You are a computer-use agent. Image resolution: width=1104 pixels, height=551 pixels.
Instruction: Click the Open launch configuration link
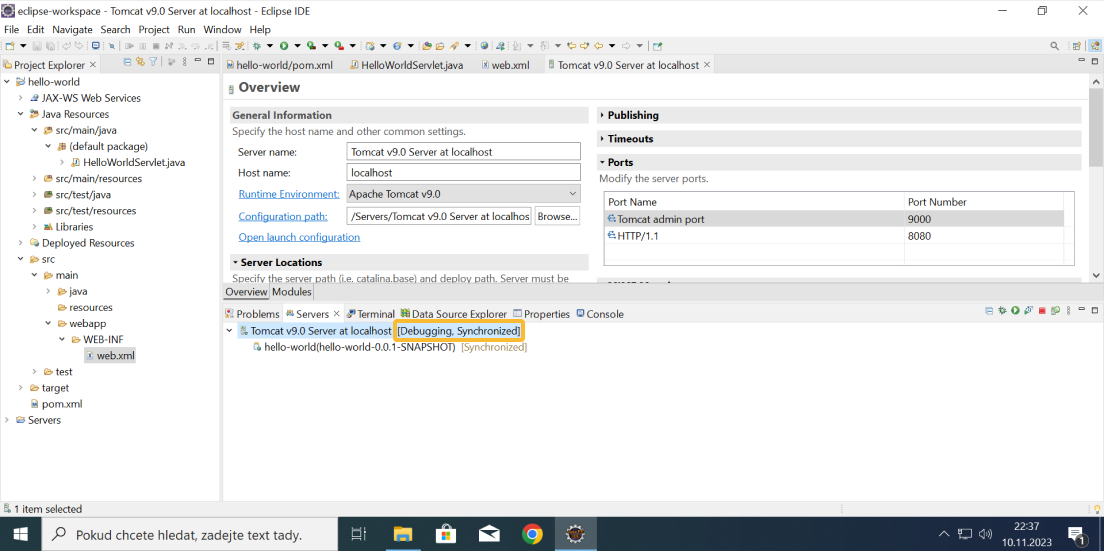[299, 237]
